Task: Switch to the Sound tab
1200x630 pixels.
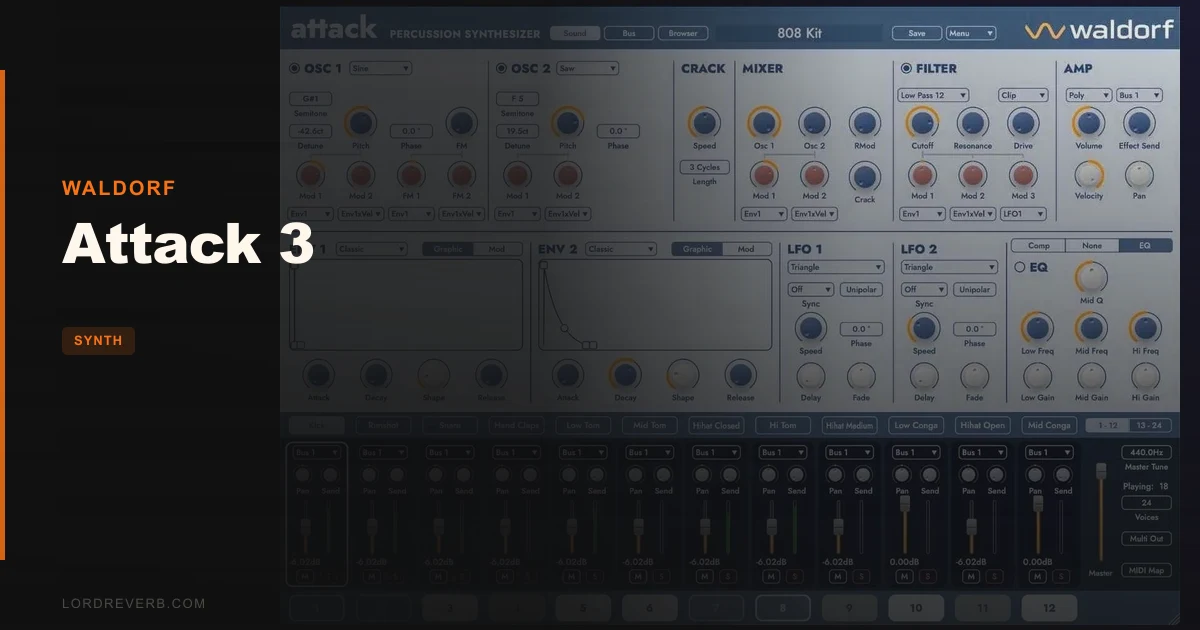Action: (x=575, y=33)
